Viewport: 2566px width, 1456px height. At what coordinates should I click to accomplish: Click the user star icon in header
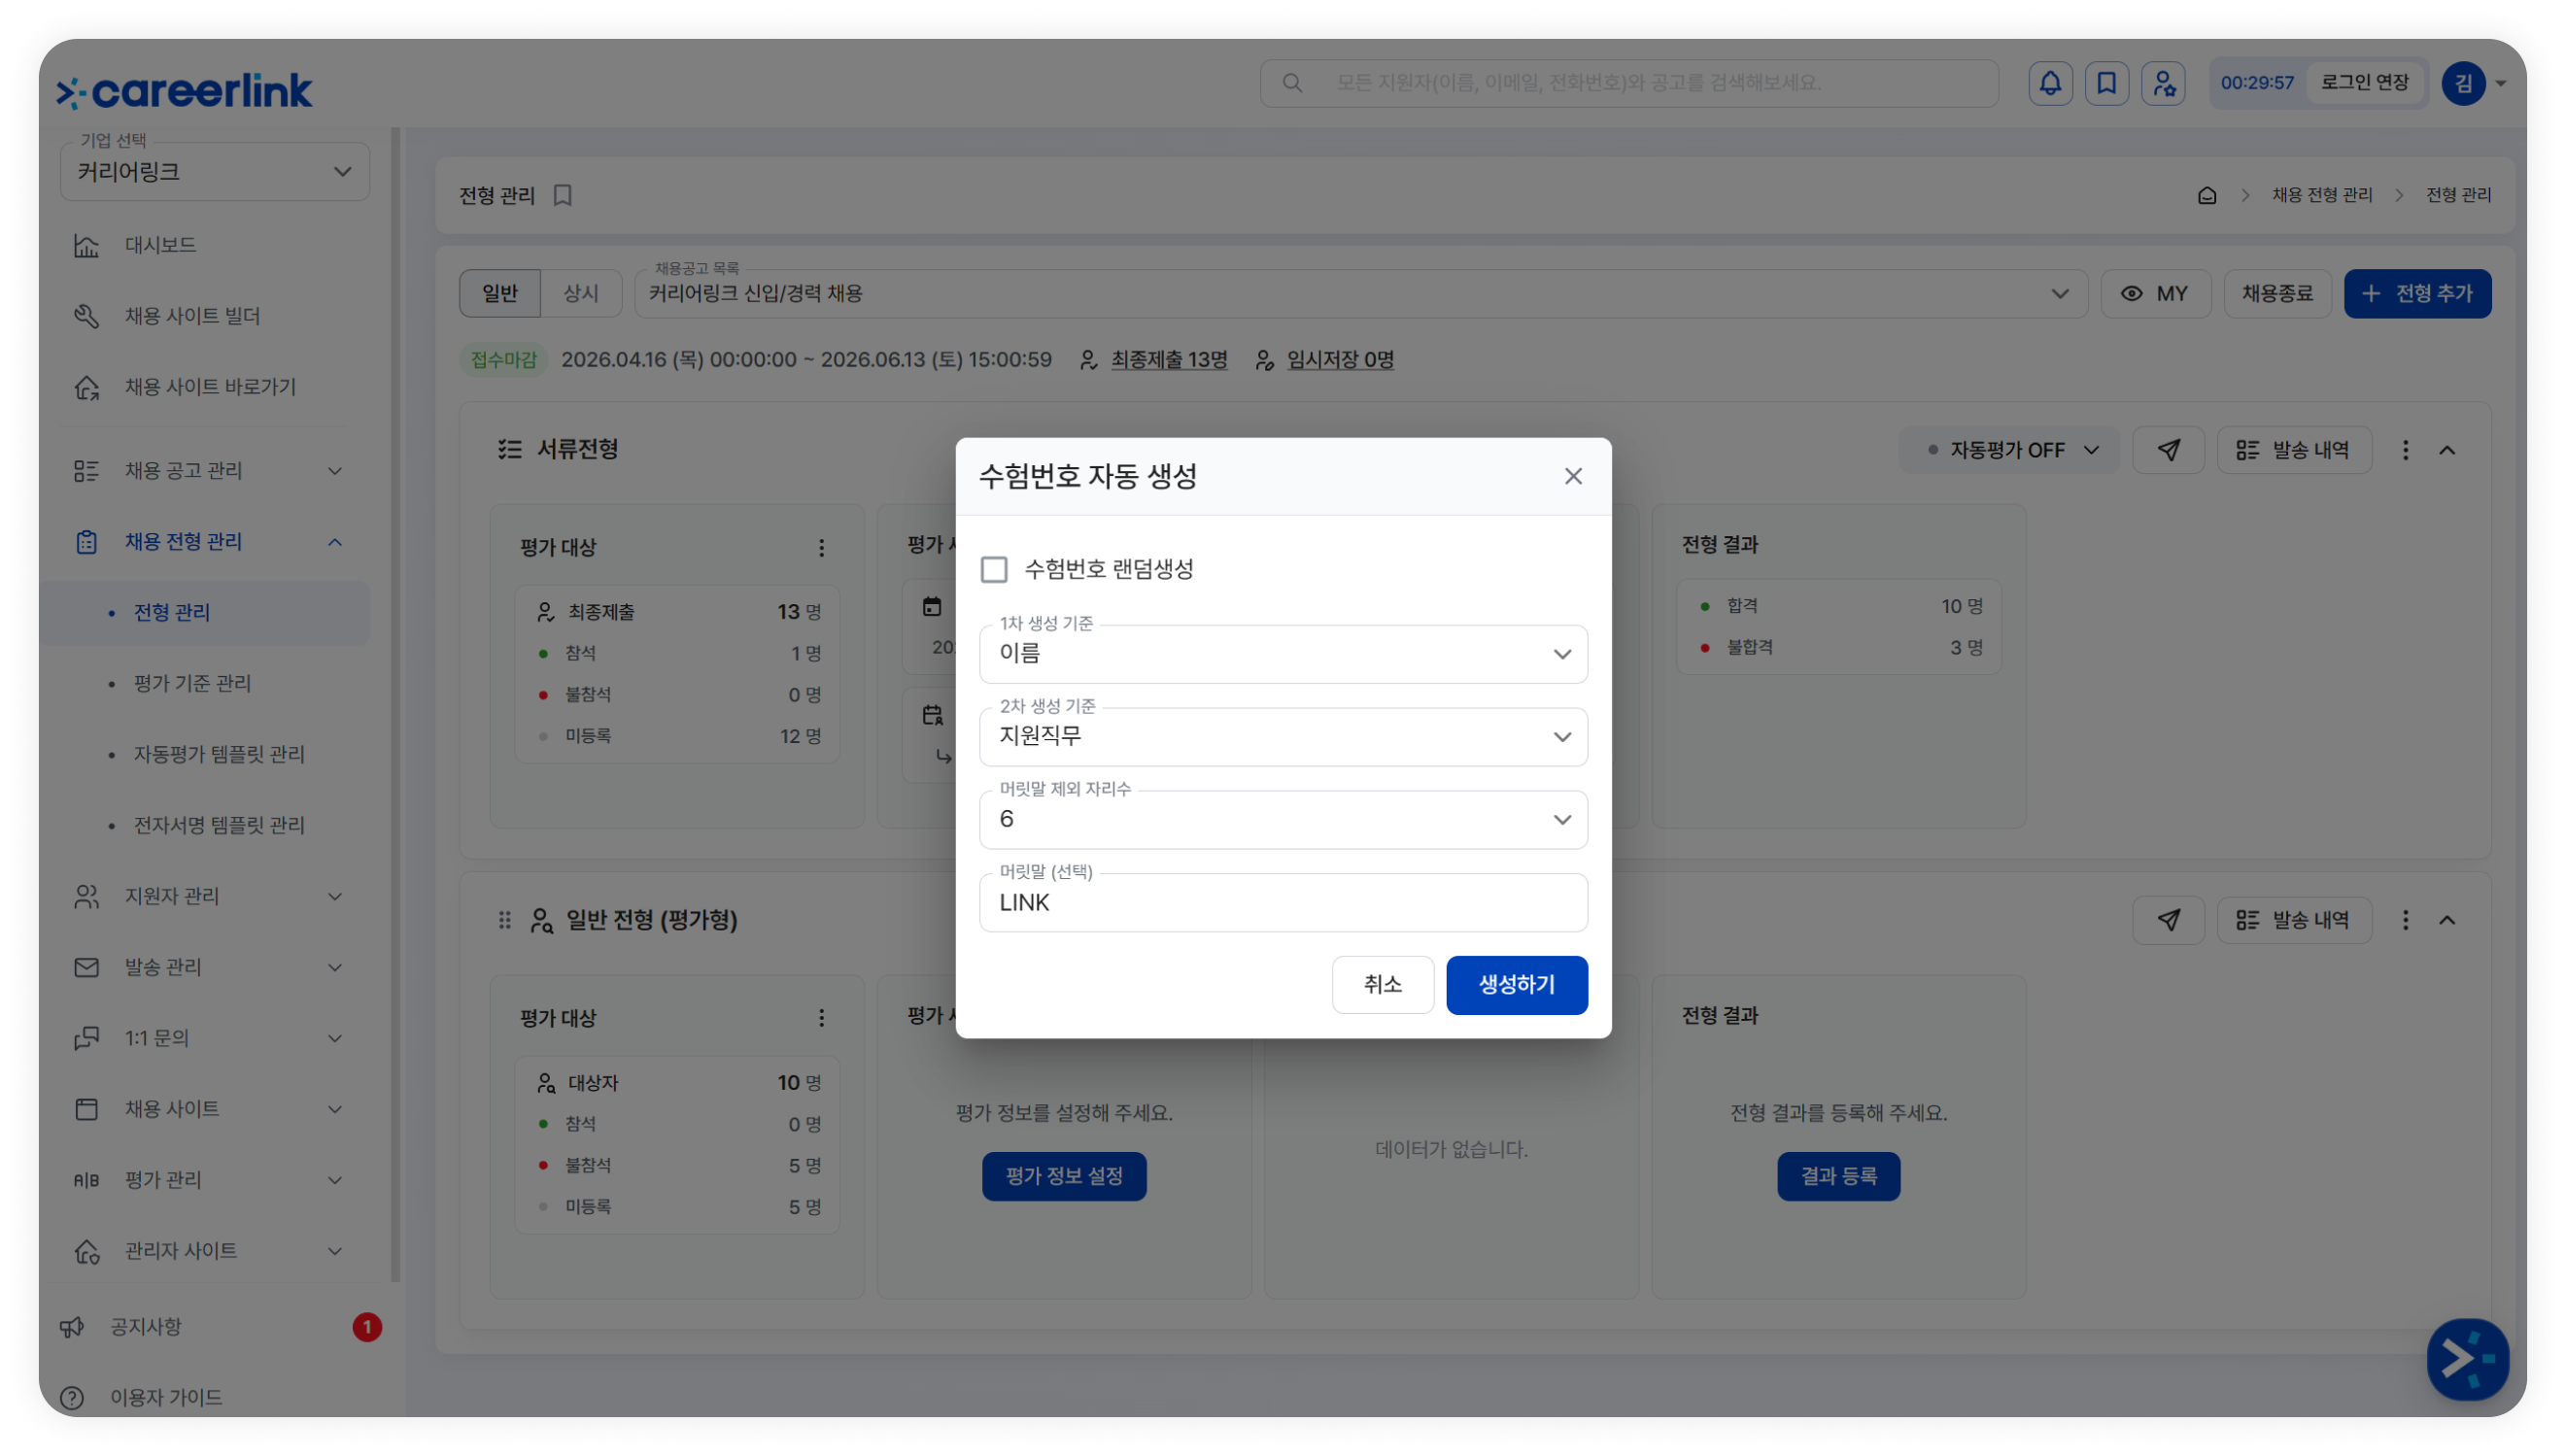pyautogui.click(x=2163, y=83)
